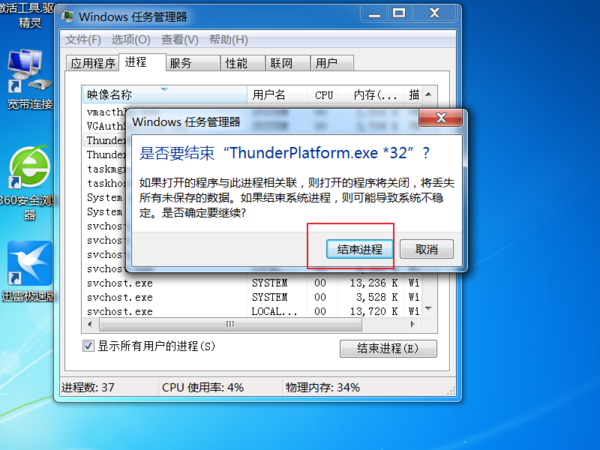Sort by CPU column header
The height and width of the screenshot is (450, 600).
click(x=324, y=95)
